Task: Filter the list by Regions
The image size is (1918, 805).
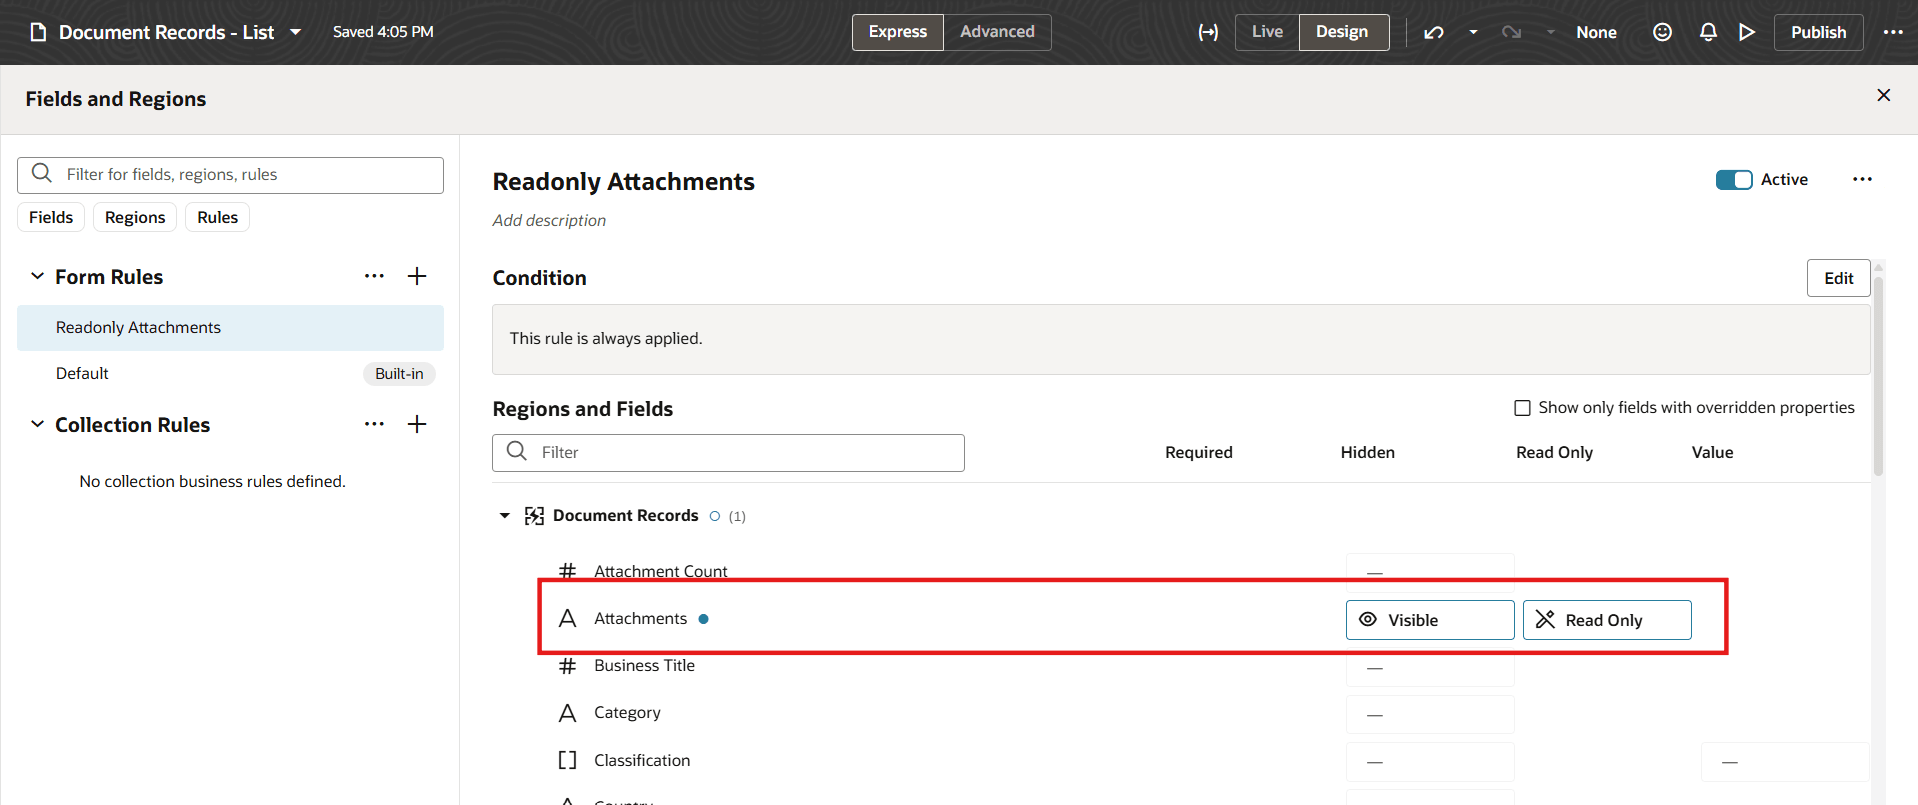Action: click(x=135, y=217)
